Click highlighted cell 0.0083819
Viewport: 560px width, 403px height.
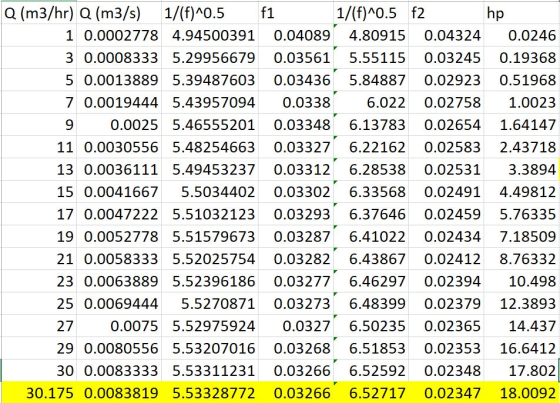pos(119,393)
